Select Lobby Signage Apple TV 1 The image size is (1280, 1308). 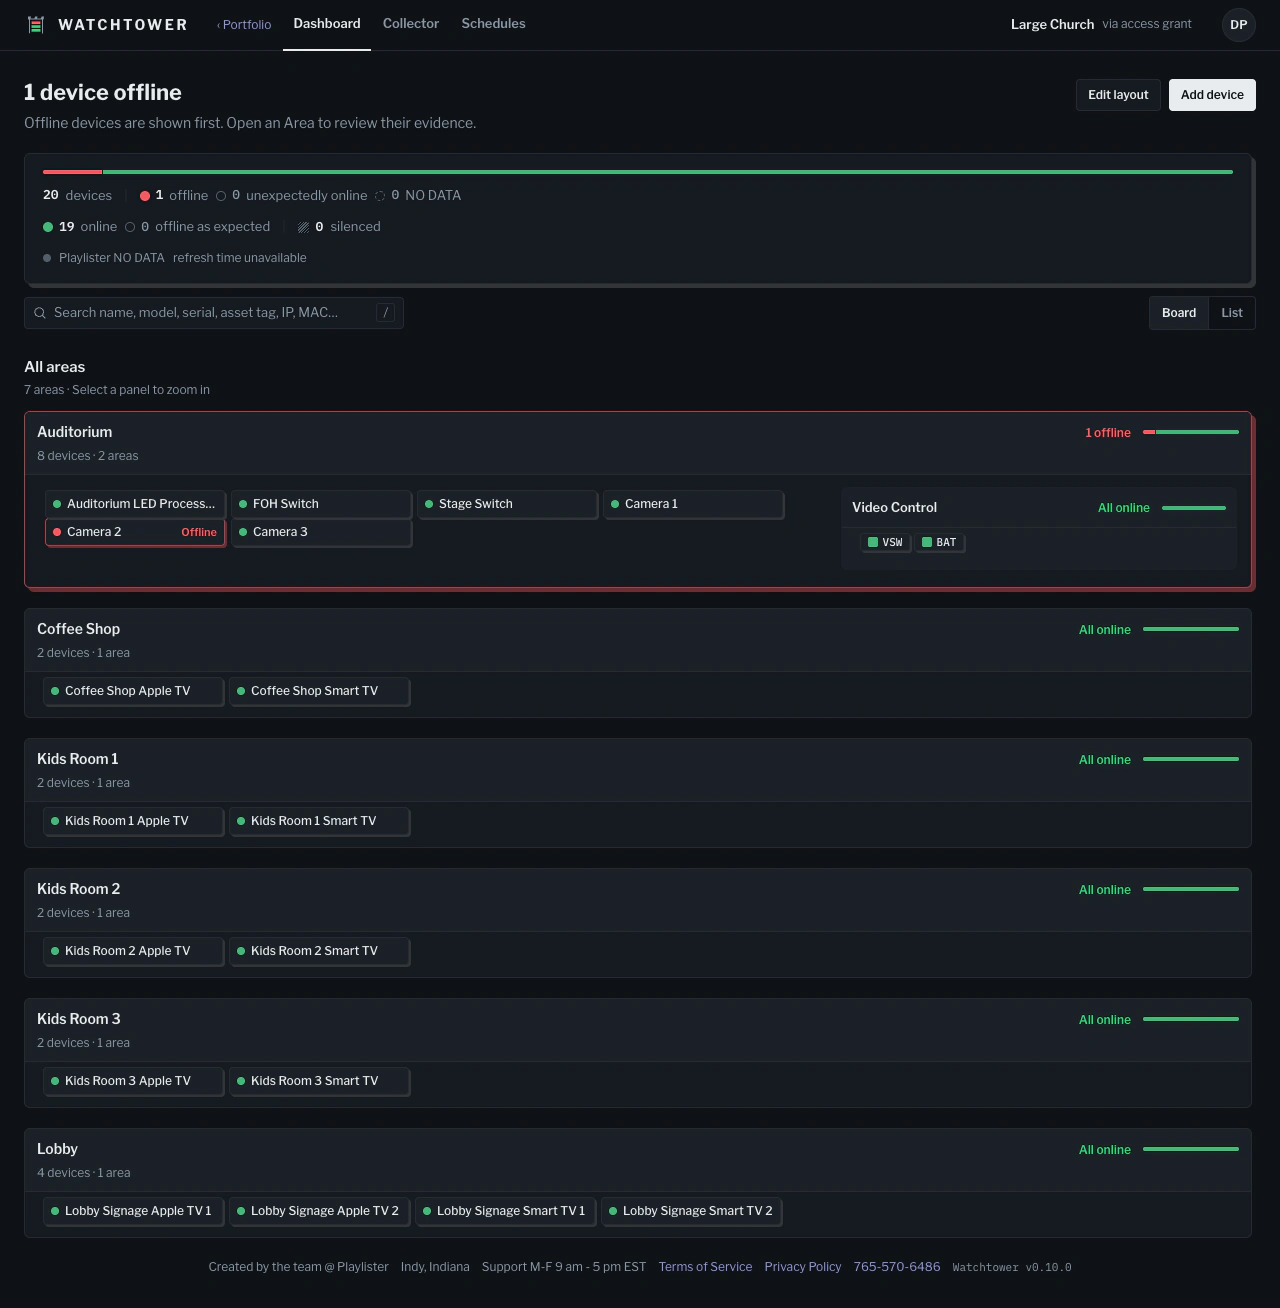133,1211
